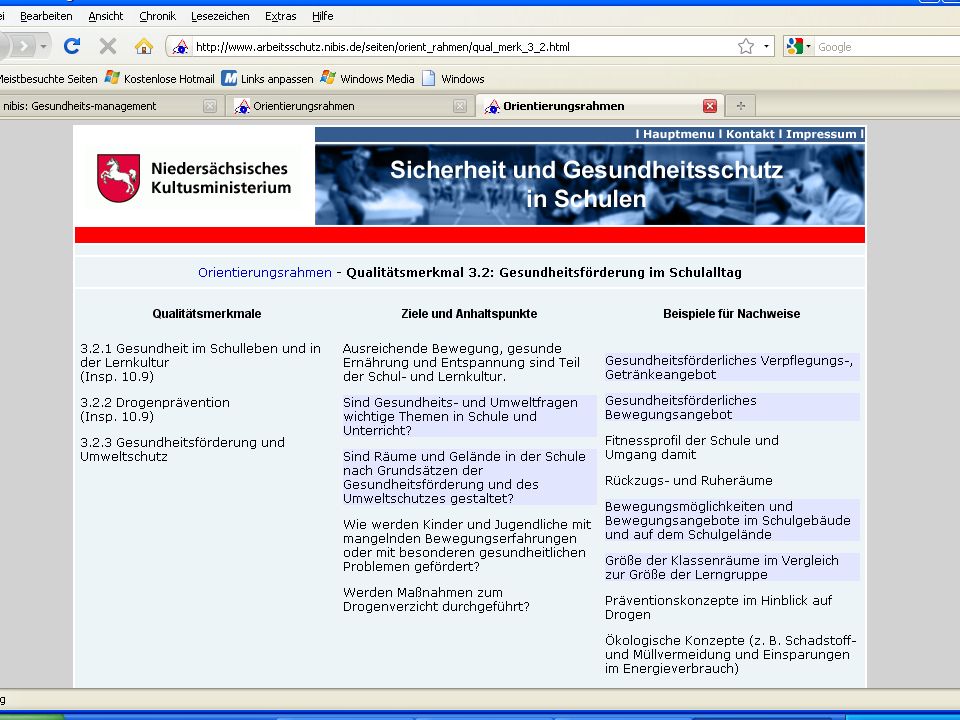Viewport: 960px width, 720px height.
Task: Open the Impressum link
Action: point(821,134)
